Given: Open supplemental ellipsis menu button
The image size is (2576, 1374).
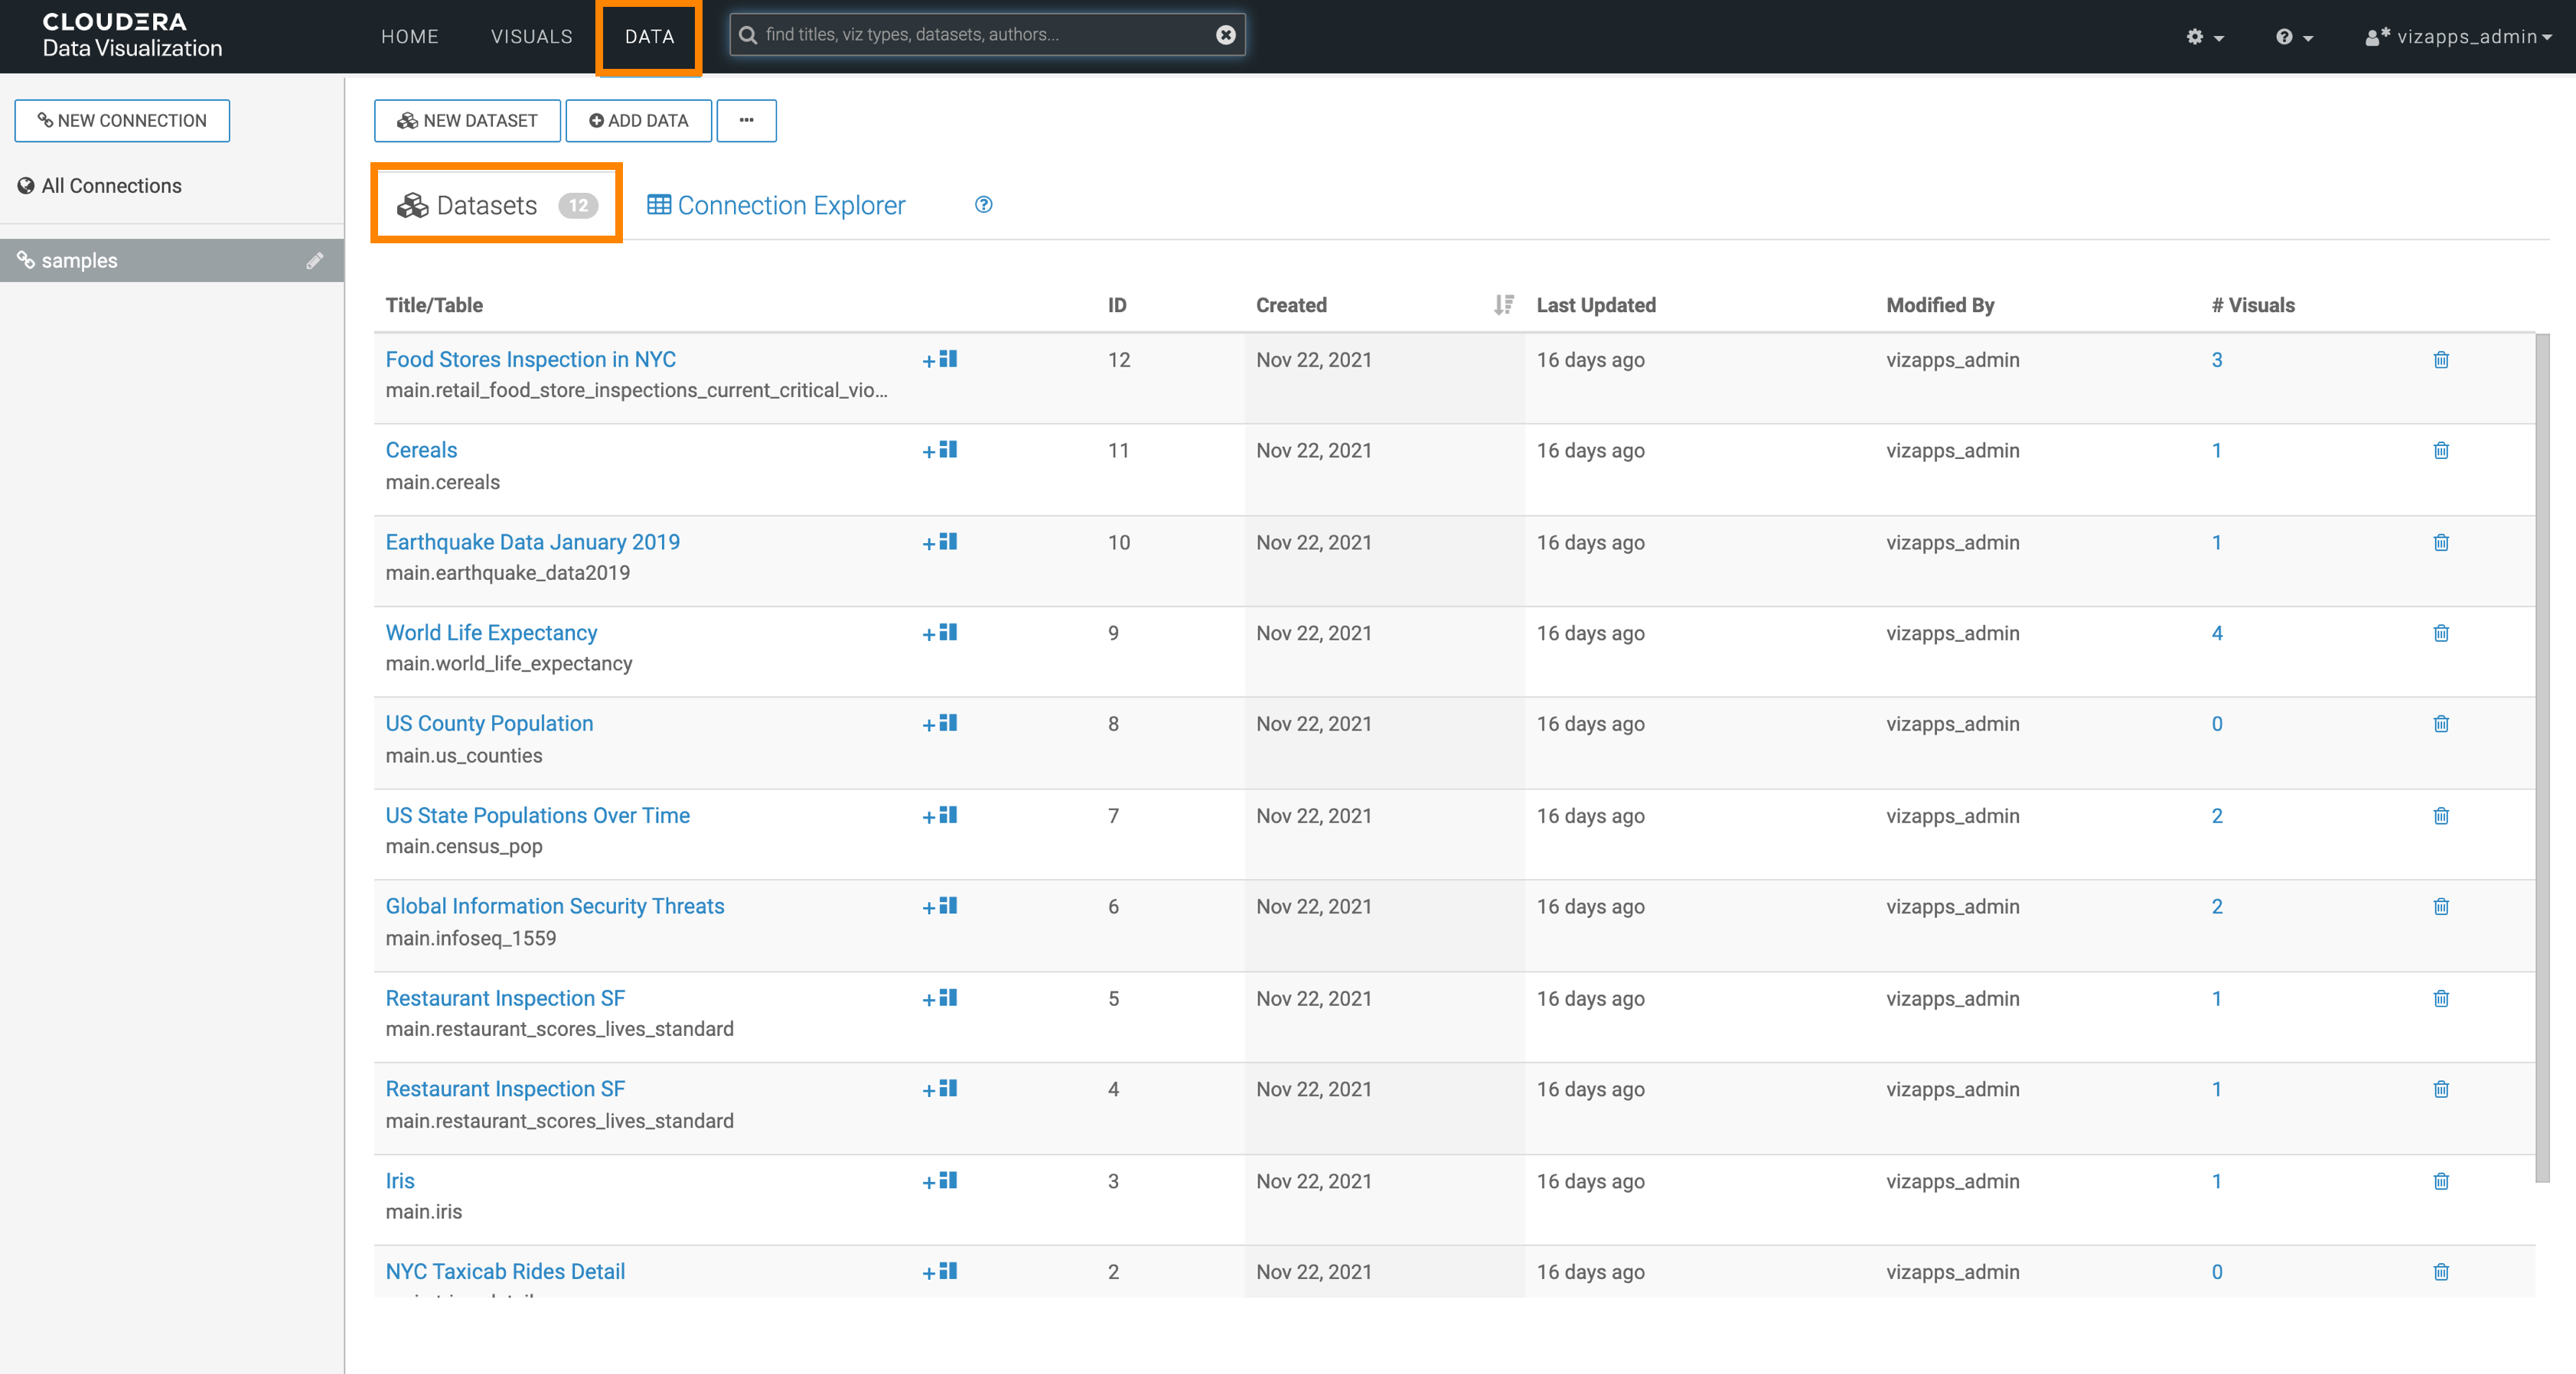Looking at the screenshot, I should (x=746, y=120).
